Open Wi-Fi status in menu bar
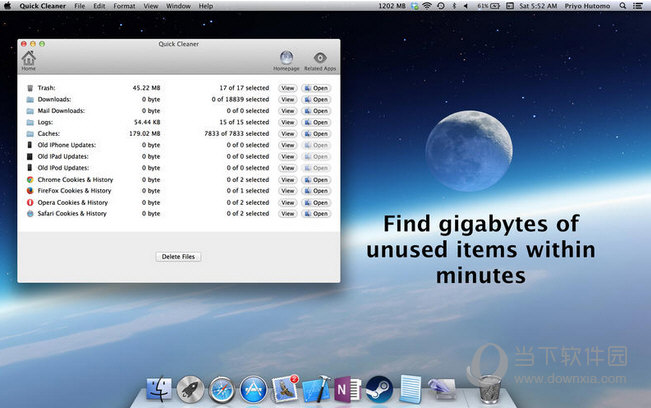This screenshot has height=408, width=651. click(427, 6)
